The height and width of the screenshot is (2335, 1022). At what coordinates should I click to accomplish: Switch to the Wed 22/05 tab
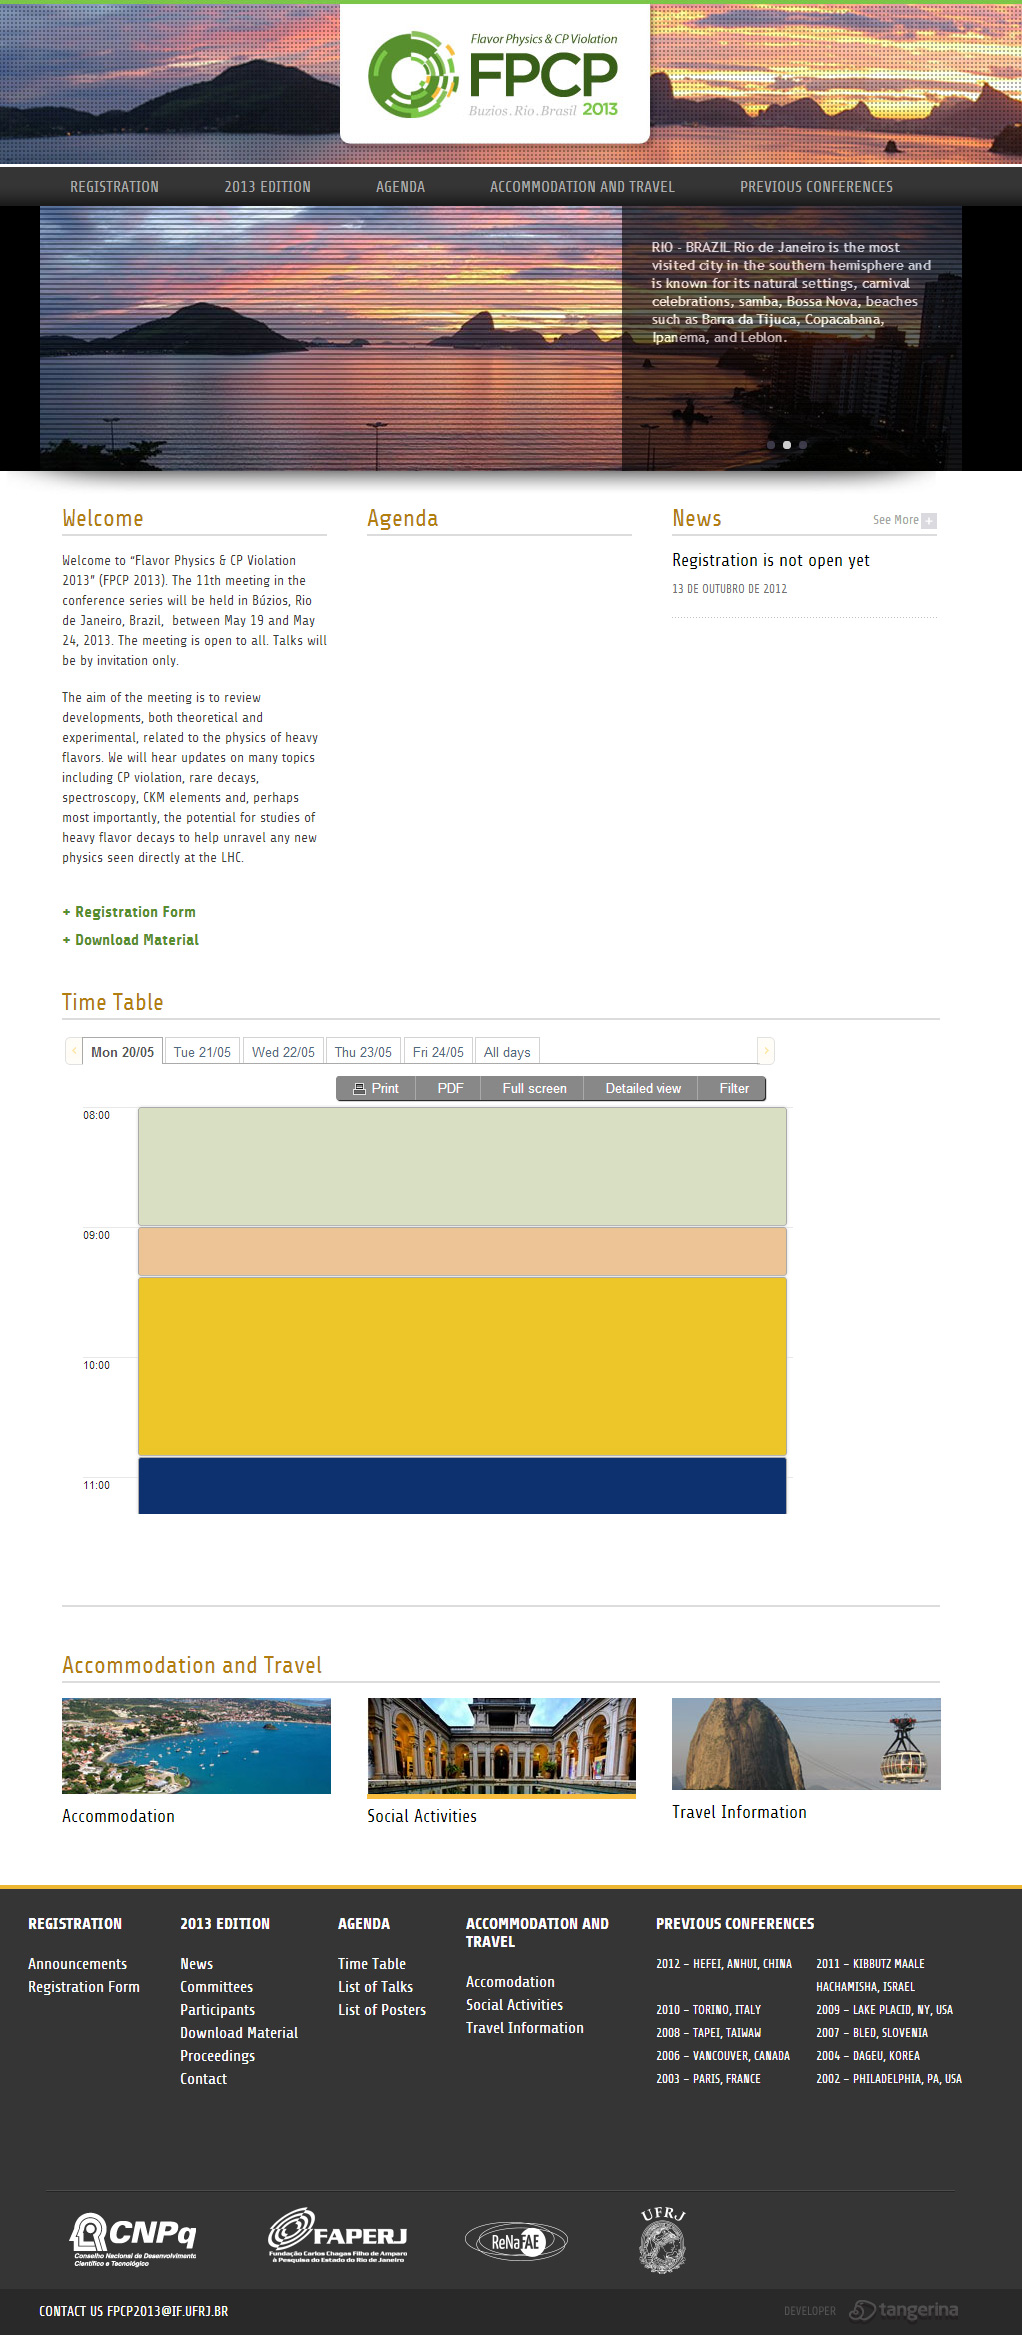tap(283, 1052)
